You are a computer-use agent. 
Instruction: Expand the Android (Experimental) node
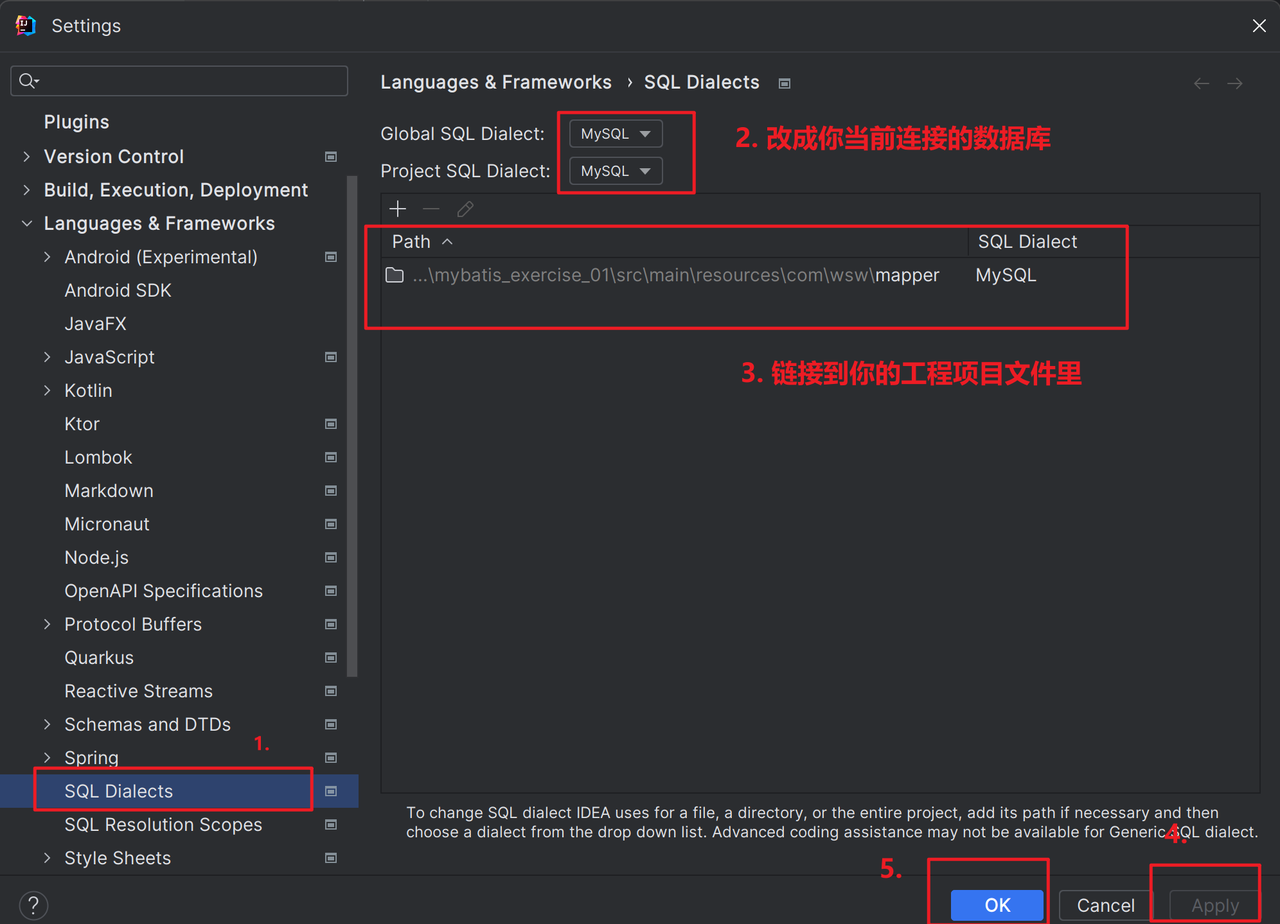(x=47, y=257)
